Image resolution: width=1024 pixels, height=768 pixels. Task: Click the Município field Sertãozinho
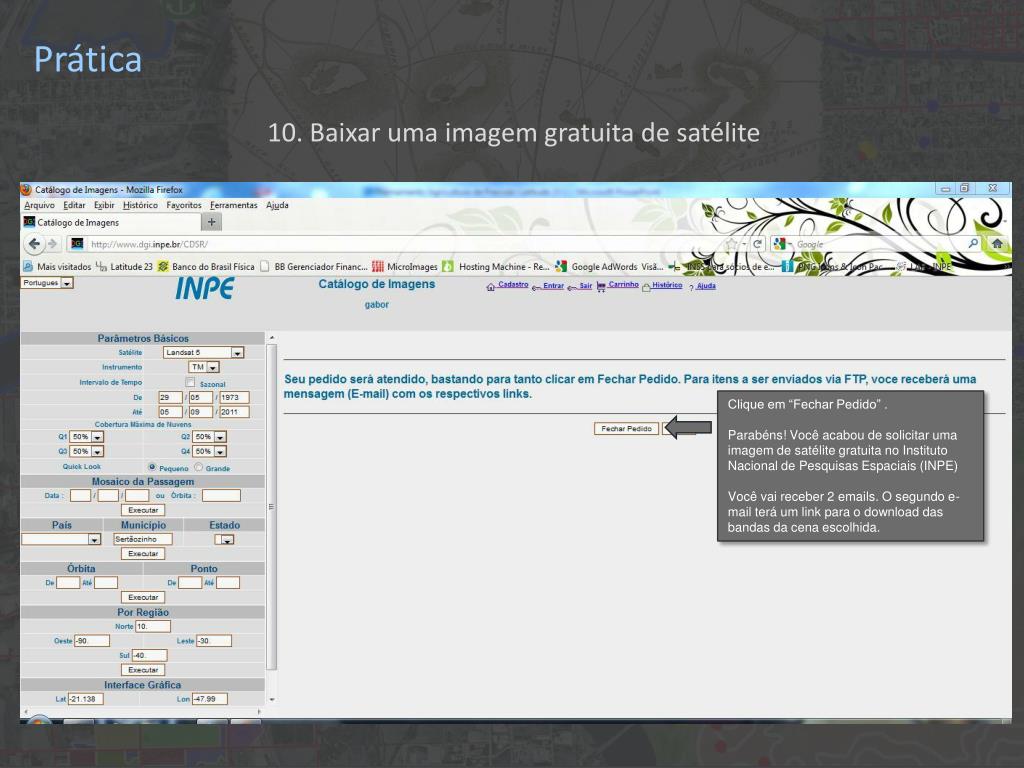142,539
